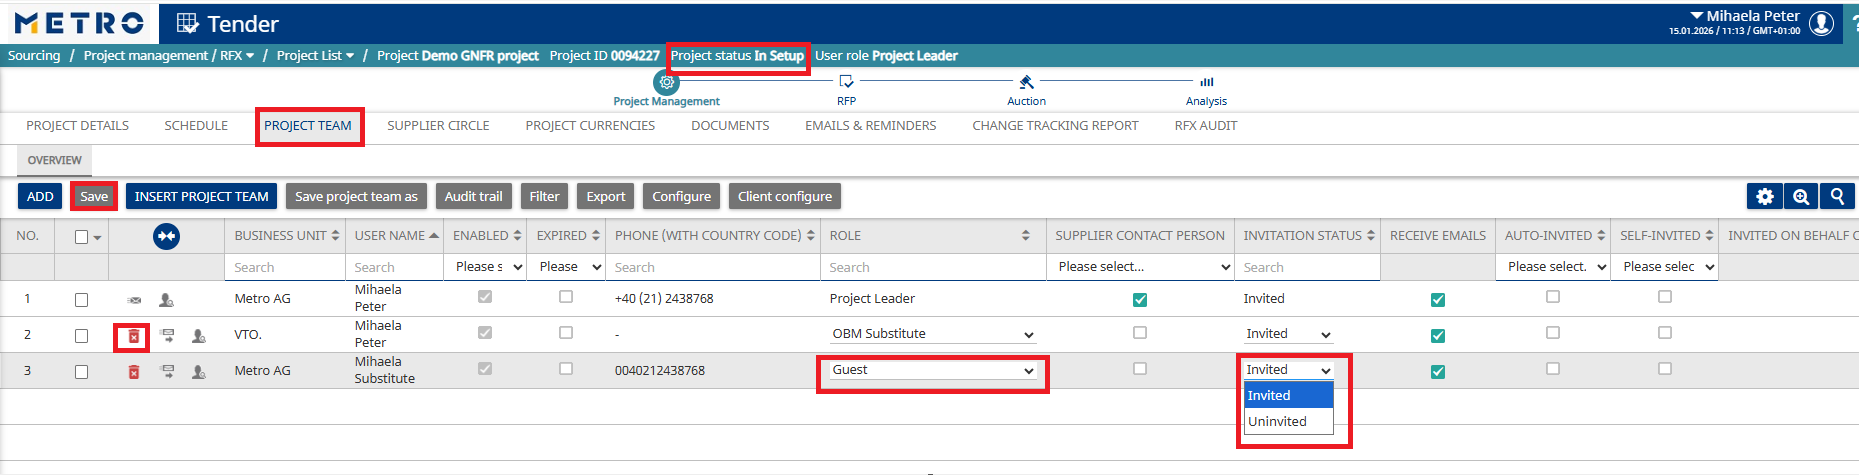This screenshot has height=475, width=1859.
Task: Sort by Self-Invited column arrows
Action: click(x=1709, y=236)
